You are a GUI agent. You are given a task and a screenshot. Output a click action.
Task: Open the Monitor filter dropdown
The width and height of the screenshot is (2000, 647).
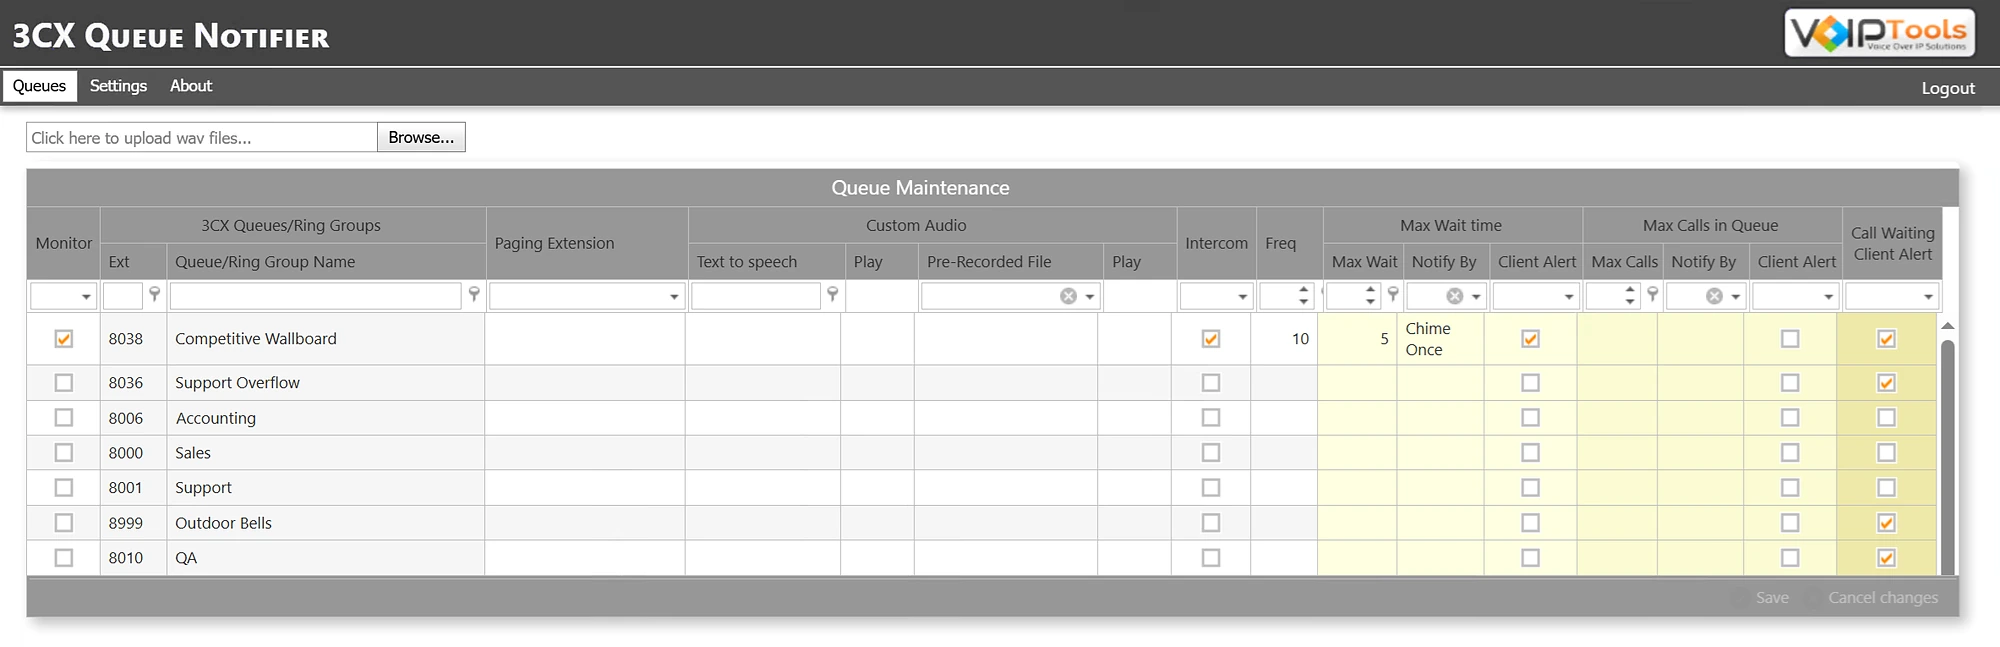coord(86,297)
